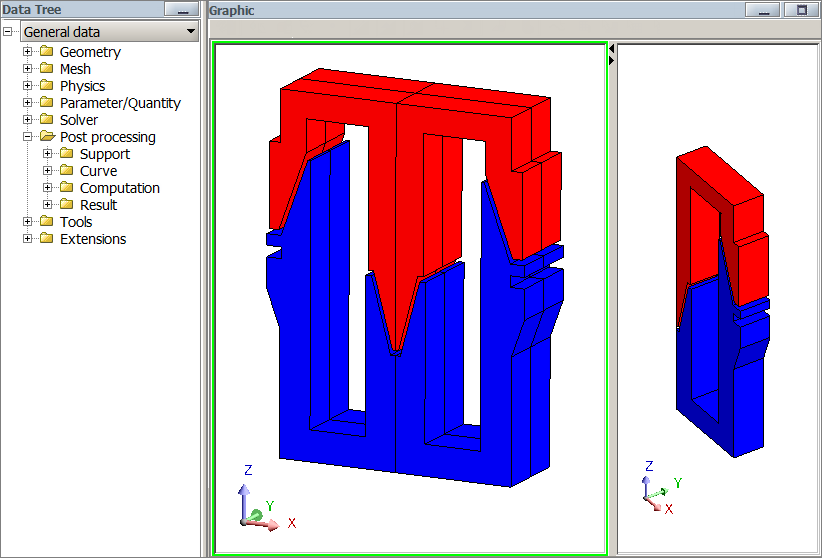The image size is (822, 558).
Task: Click the Support folder icon
Action: [x=66, y=154]
